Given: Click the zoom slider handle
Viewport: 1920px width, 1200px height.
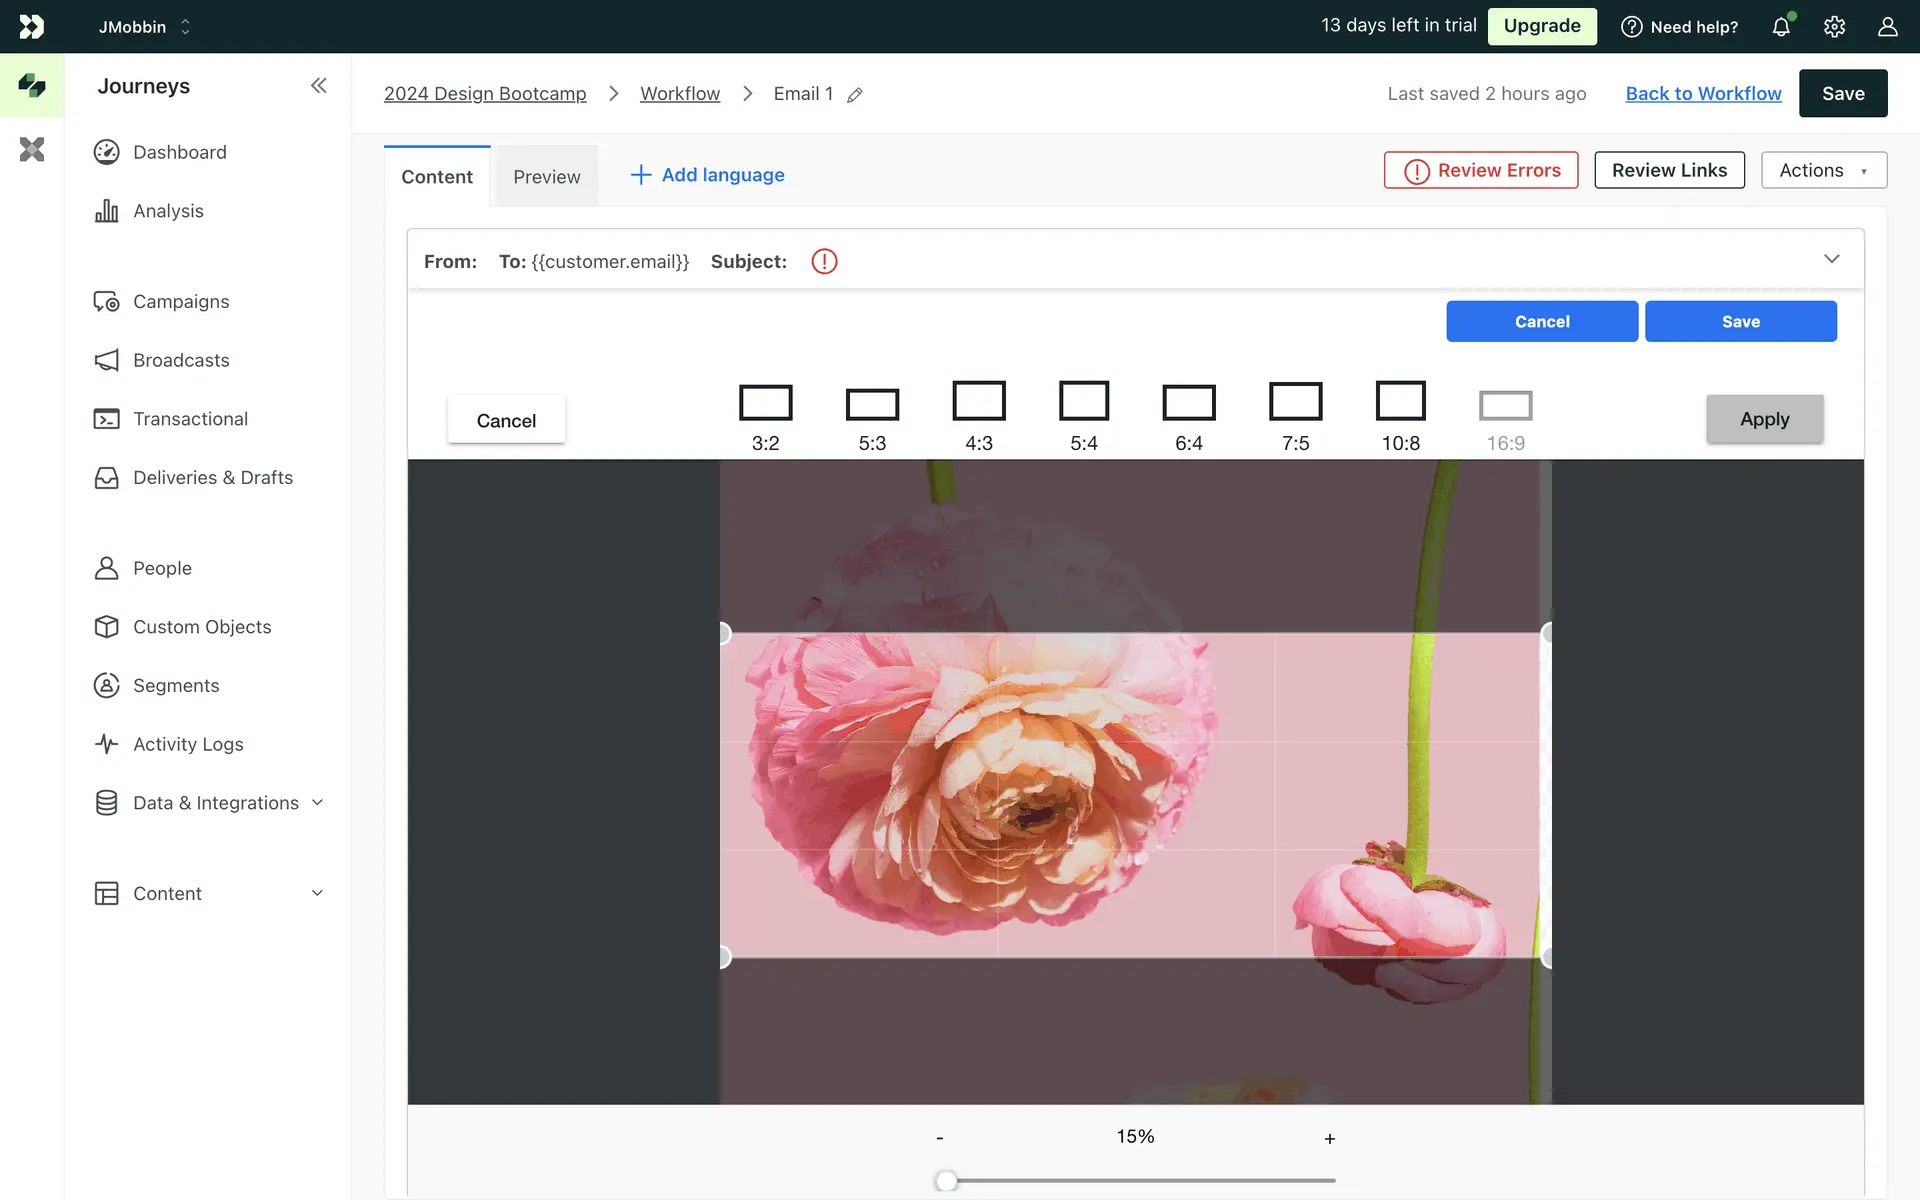Looking at the screenshot, I should tap(946, 1181).
